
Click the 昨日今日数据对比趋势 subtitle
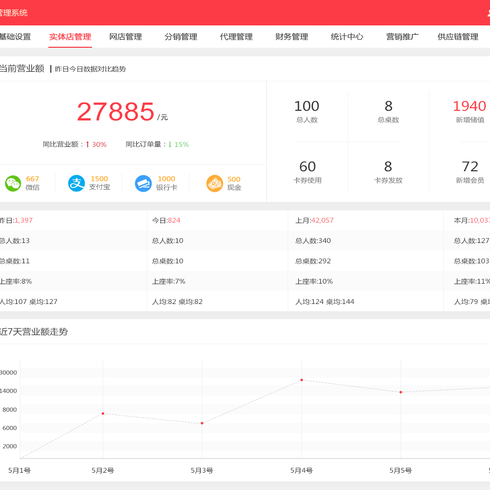[90, 69]
